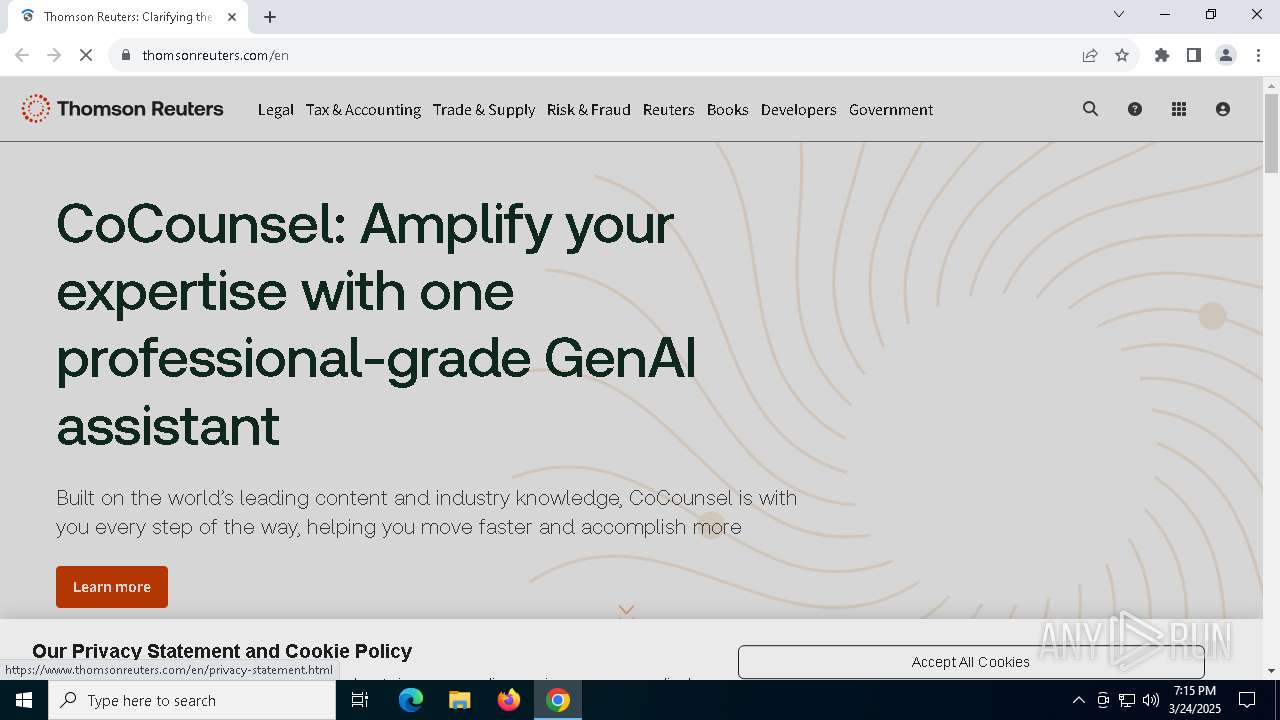The width and height of the screenshot is (1280, 720).
Task: Click the Windows taskbar search box
Action: (x=192, y=700)
